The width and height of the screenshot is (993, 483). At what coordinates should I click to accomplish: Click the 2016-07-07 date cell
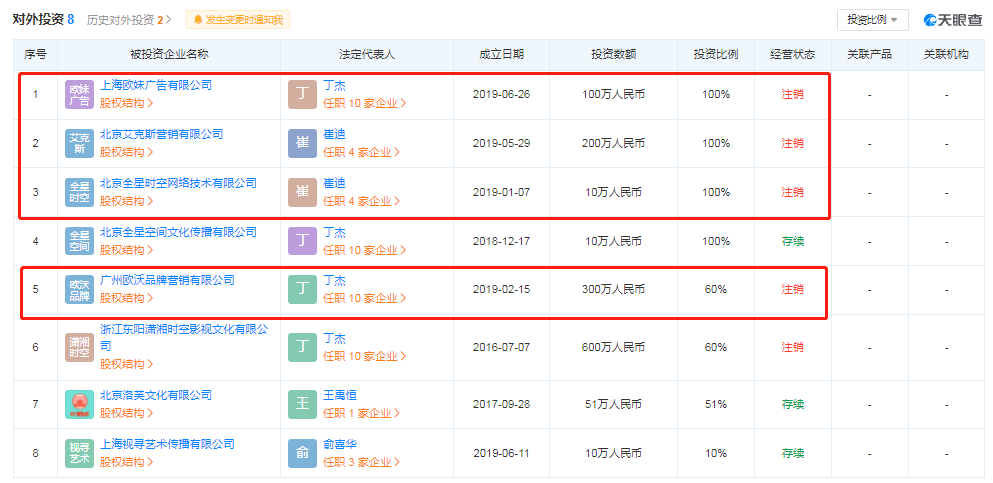(502, 347)
